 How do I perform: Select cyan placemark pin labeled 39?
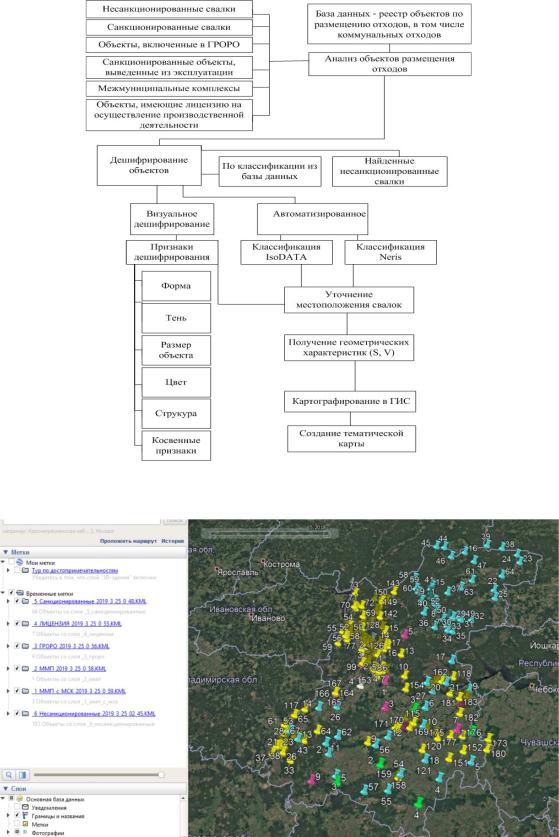point(487,543)
